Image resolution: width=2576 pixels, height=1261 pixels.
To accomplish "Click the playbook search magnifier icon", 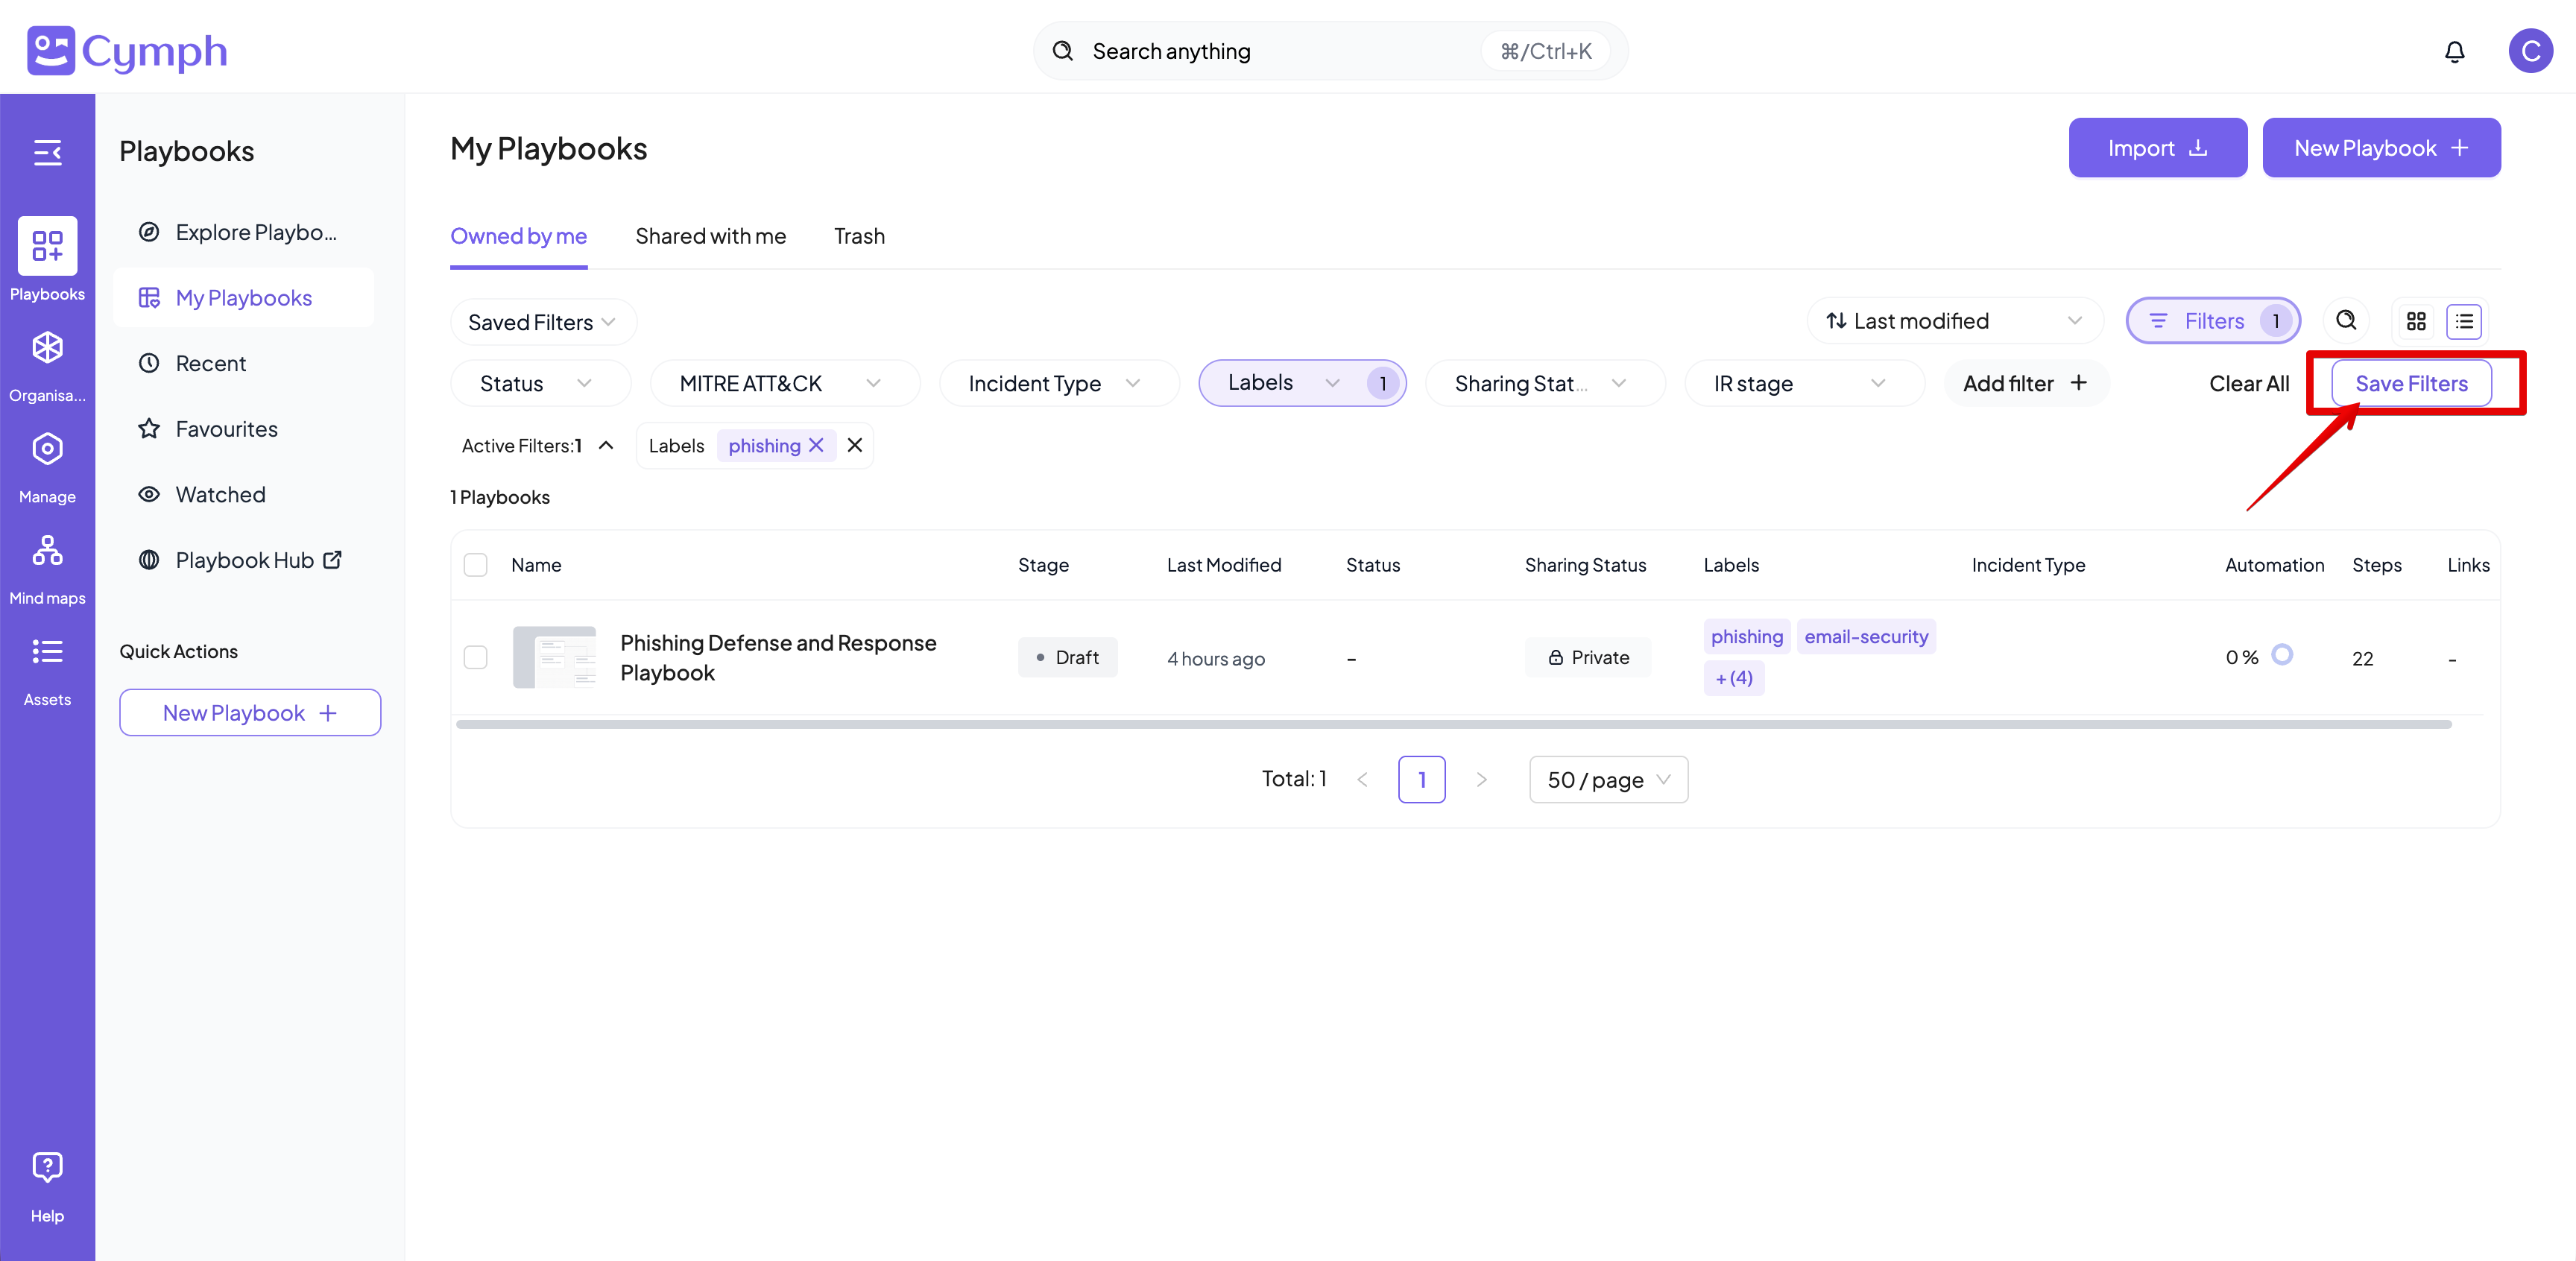I will [x=2346, y=321].
